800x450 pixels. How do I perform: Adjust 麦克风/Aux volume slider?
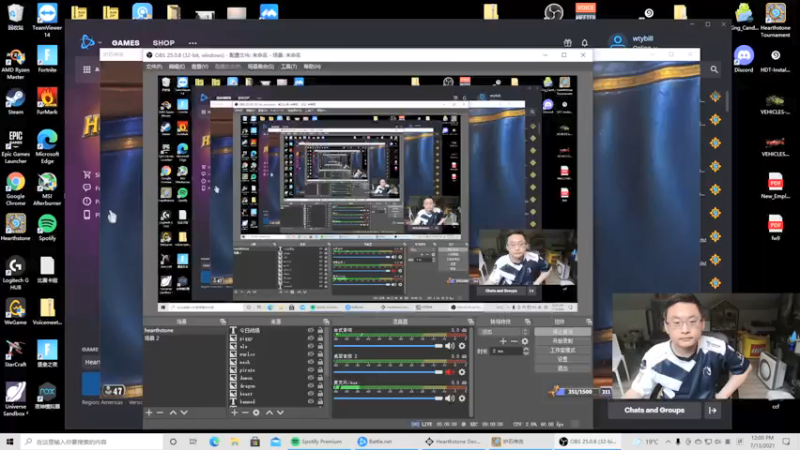(388, 398)
